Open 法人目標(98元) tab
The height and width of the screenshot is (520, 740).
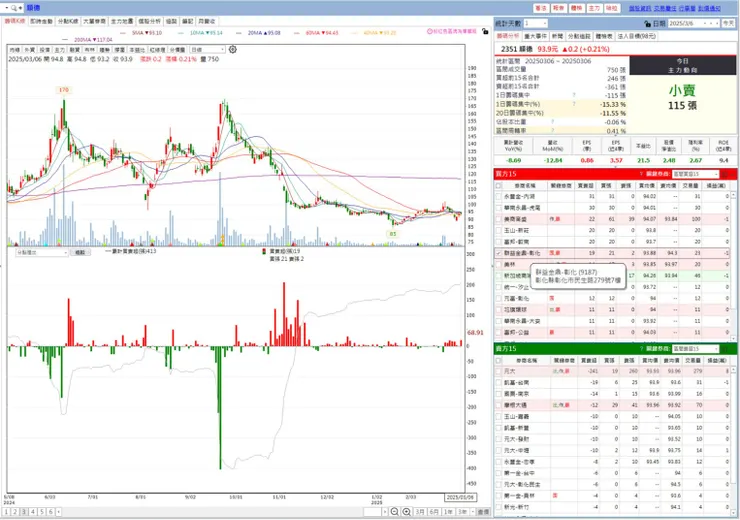coord(637,36)
